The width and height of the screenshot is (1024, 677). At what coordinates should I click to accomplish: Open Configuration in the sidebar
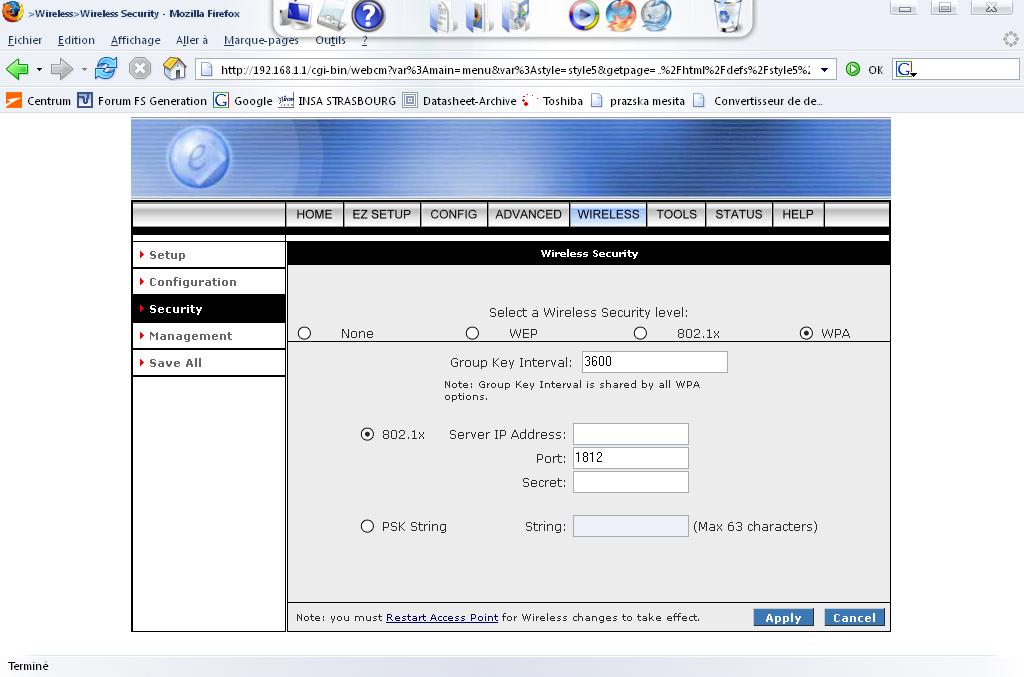pyautogui.click(x=209, y=282)
